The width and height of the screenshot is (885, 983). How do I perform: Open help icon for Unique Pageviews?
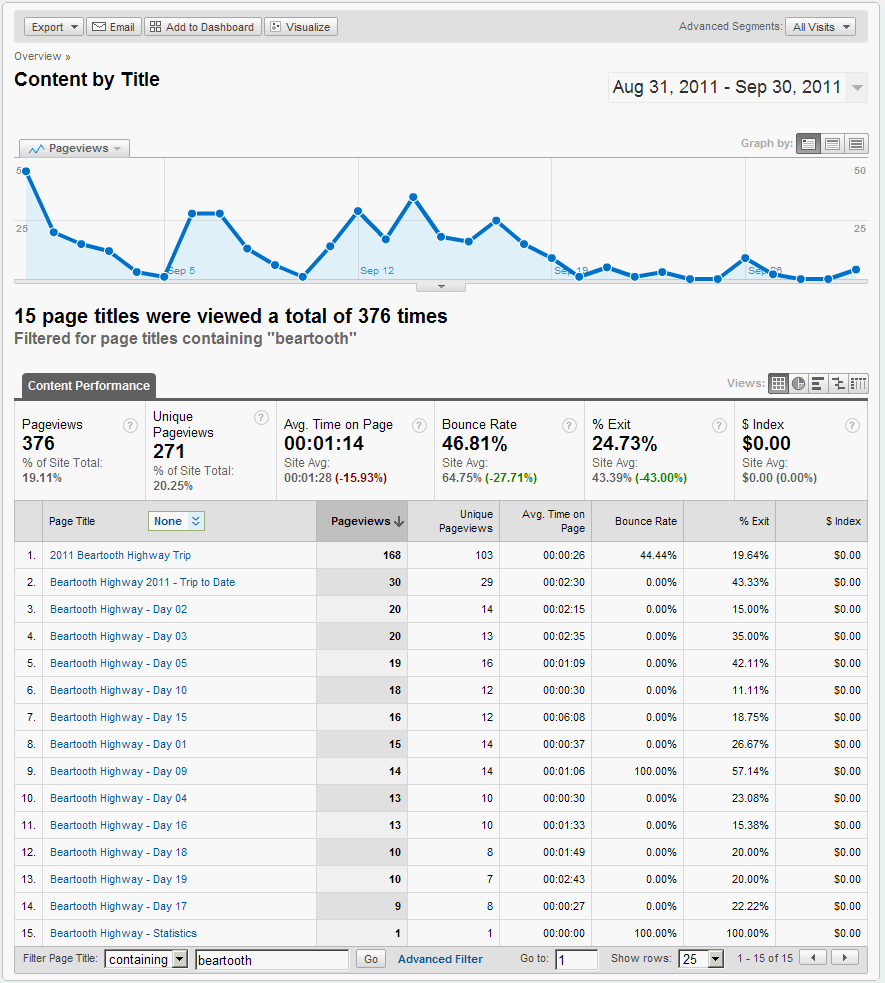(x=261, y=418)
